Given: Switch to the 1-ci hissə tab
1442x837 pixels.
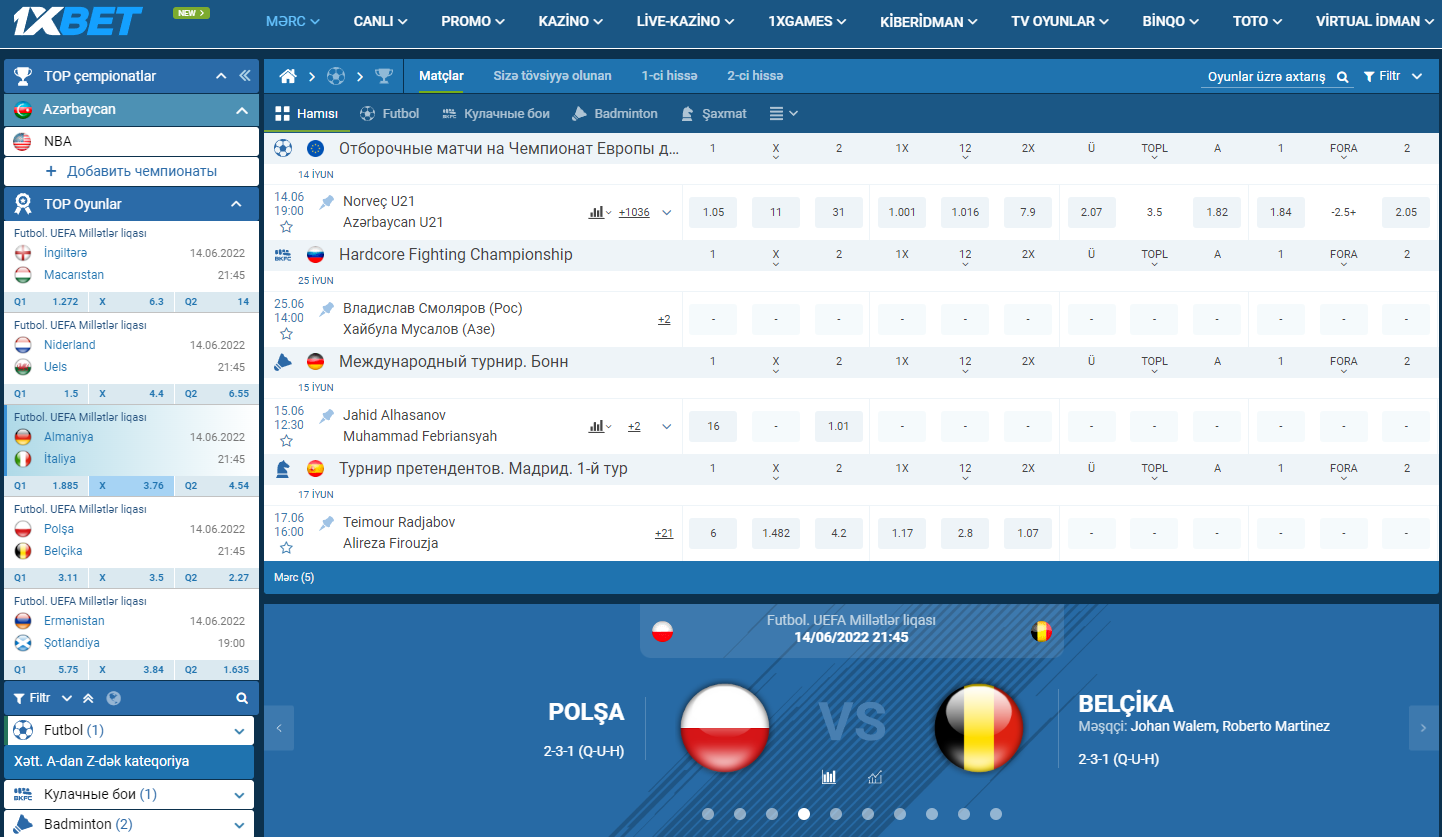Looking at the screenshot, I should click(x=669, y=76).
